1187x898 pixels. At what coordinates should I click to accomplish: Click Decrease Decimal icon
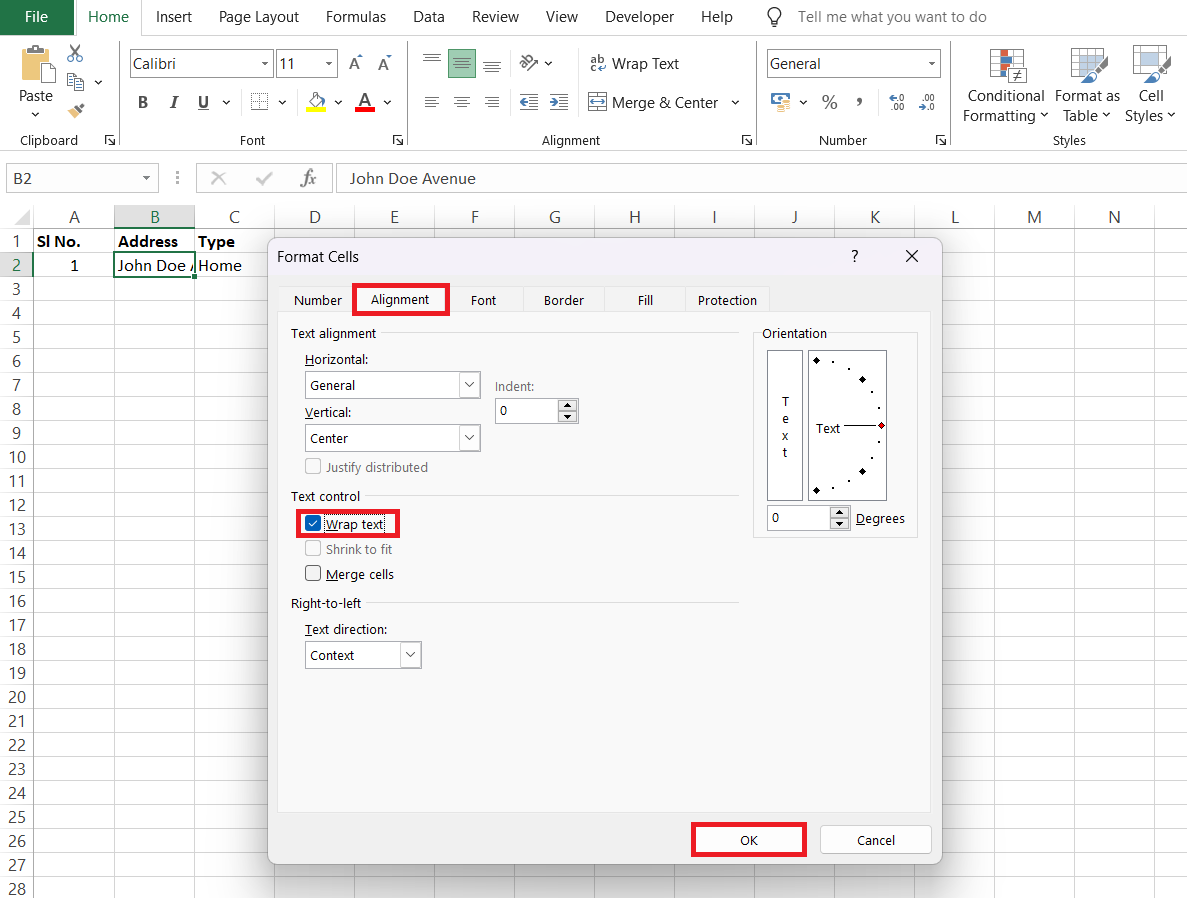point(927,102)
